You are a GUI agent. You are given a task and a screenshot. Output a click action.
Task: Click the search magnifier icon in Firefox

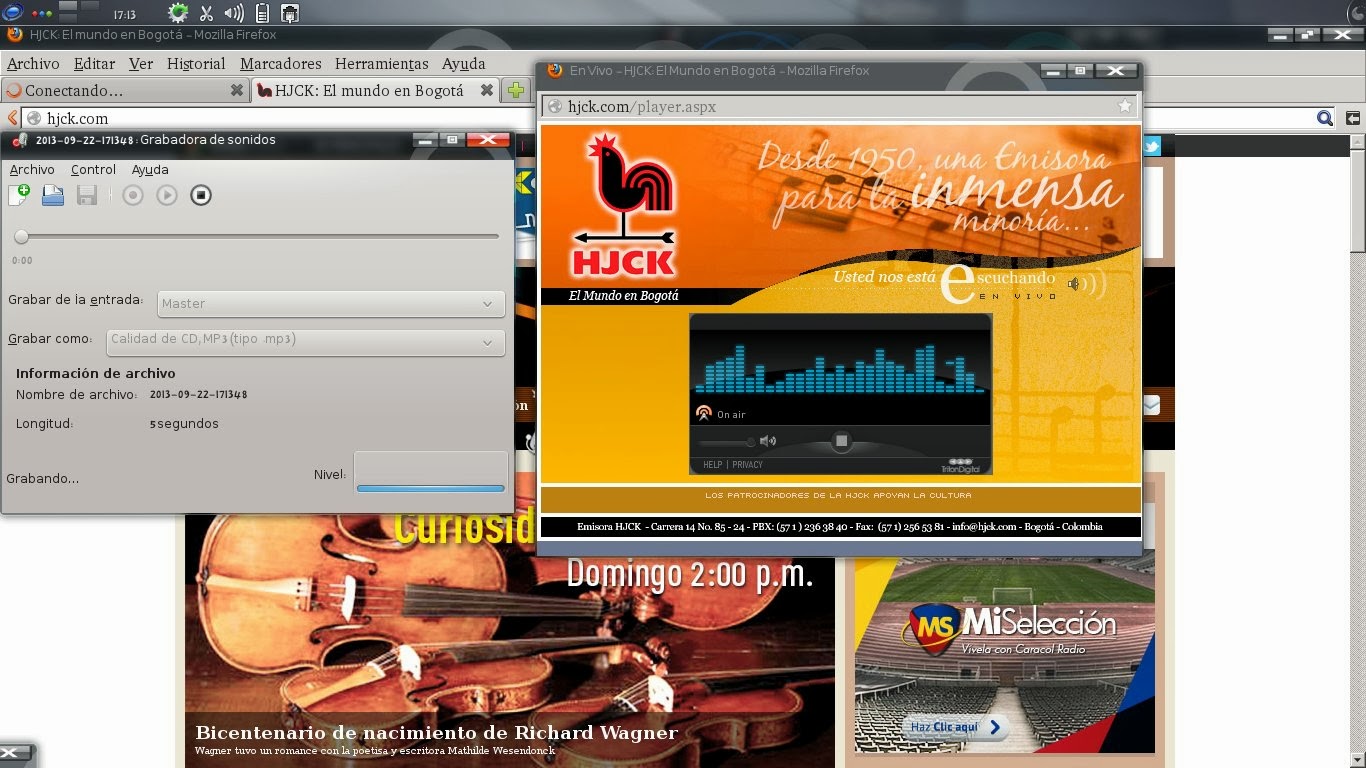(1325, 118)
